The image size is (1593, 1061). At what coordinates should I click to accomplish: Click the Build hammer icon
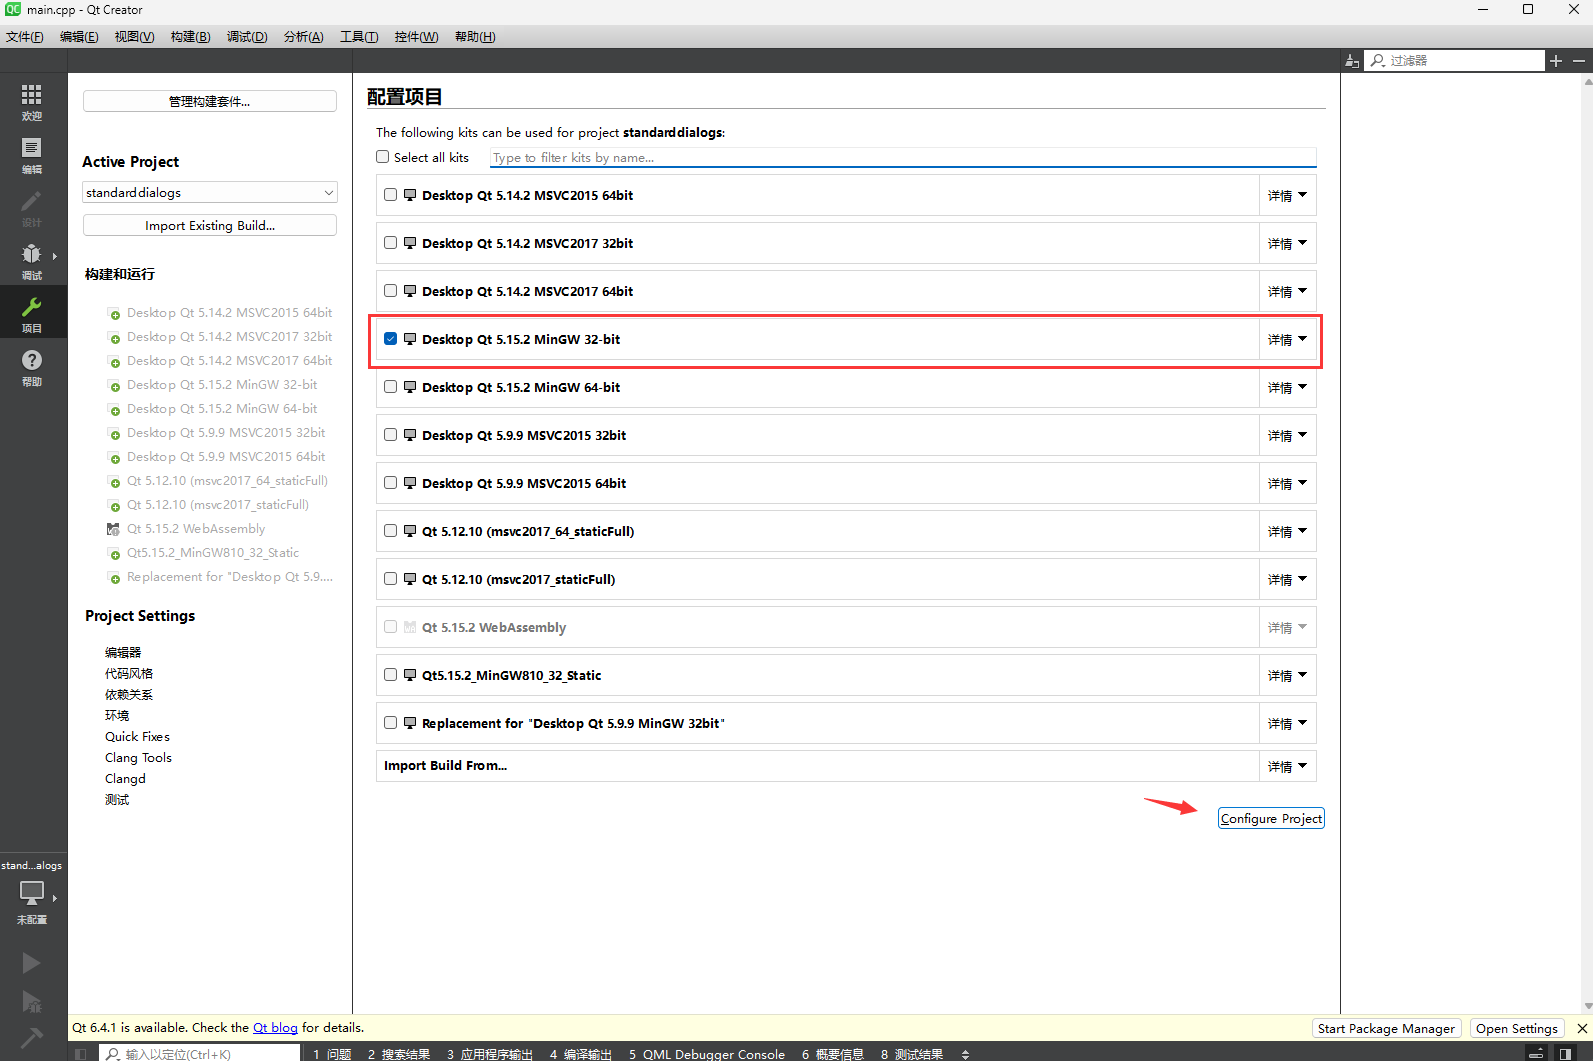tap(32, 1038)
